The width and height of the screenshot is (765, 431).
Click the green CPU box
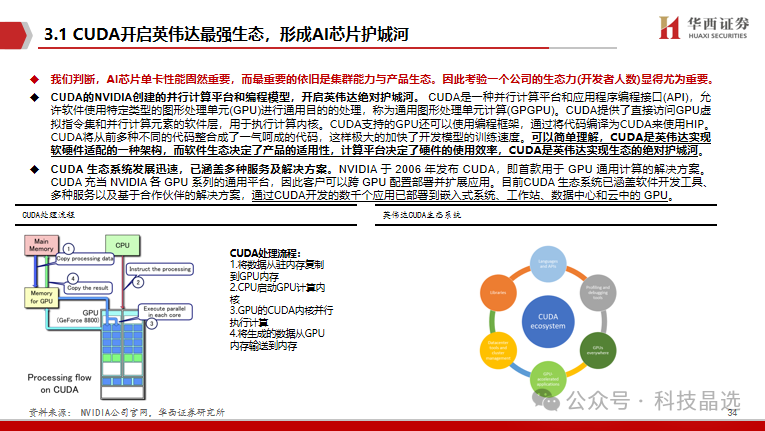pyautogui.click(x=122, y=246)
